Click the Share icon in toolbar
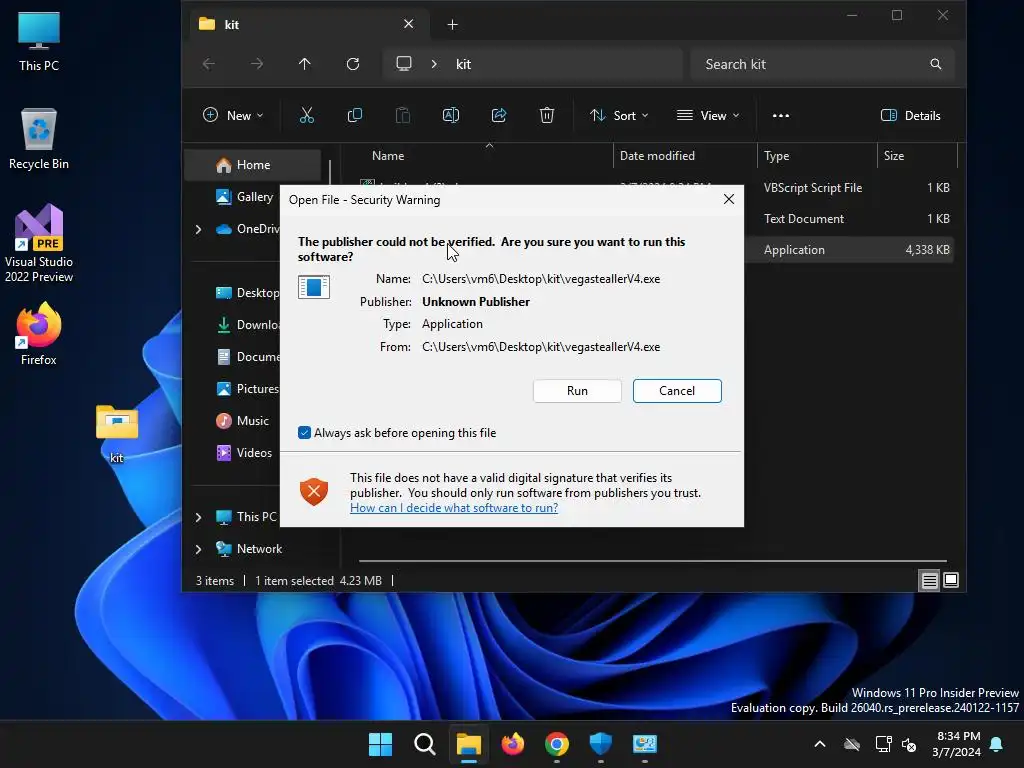Screen dimensions: 1024x768 [499, 116]
